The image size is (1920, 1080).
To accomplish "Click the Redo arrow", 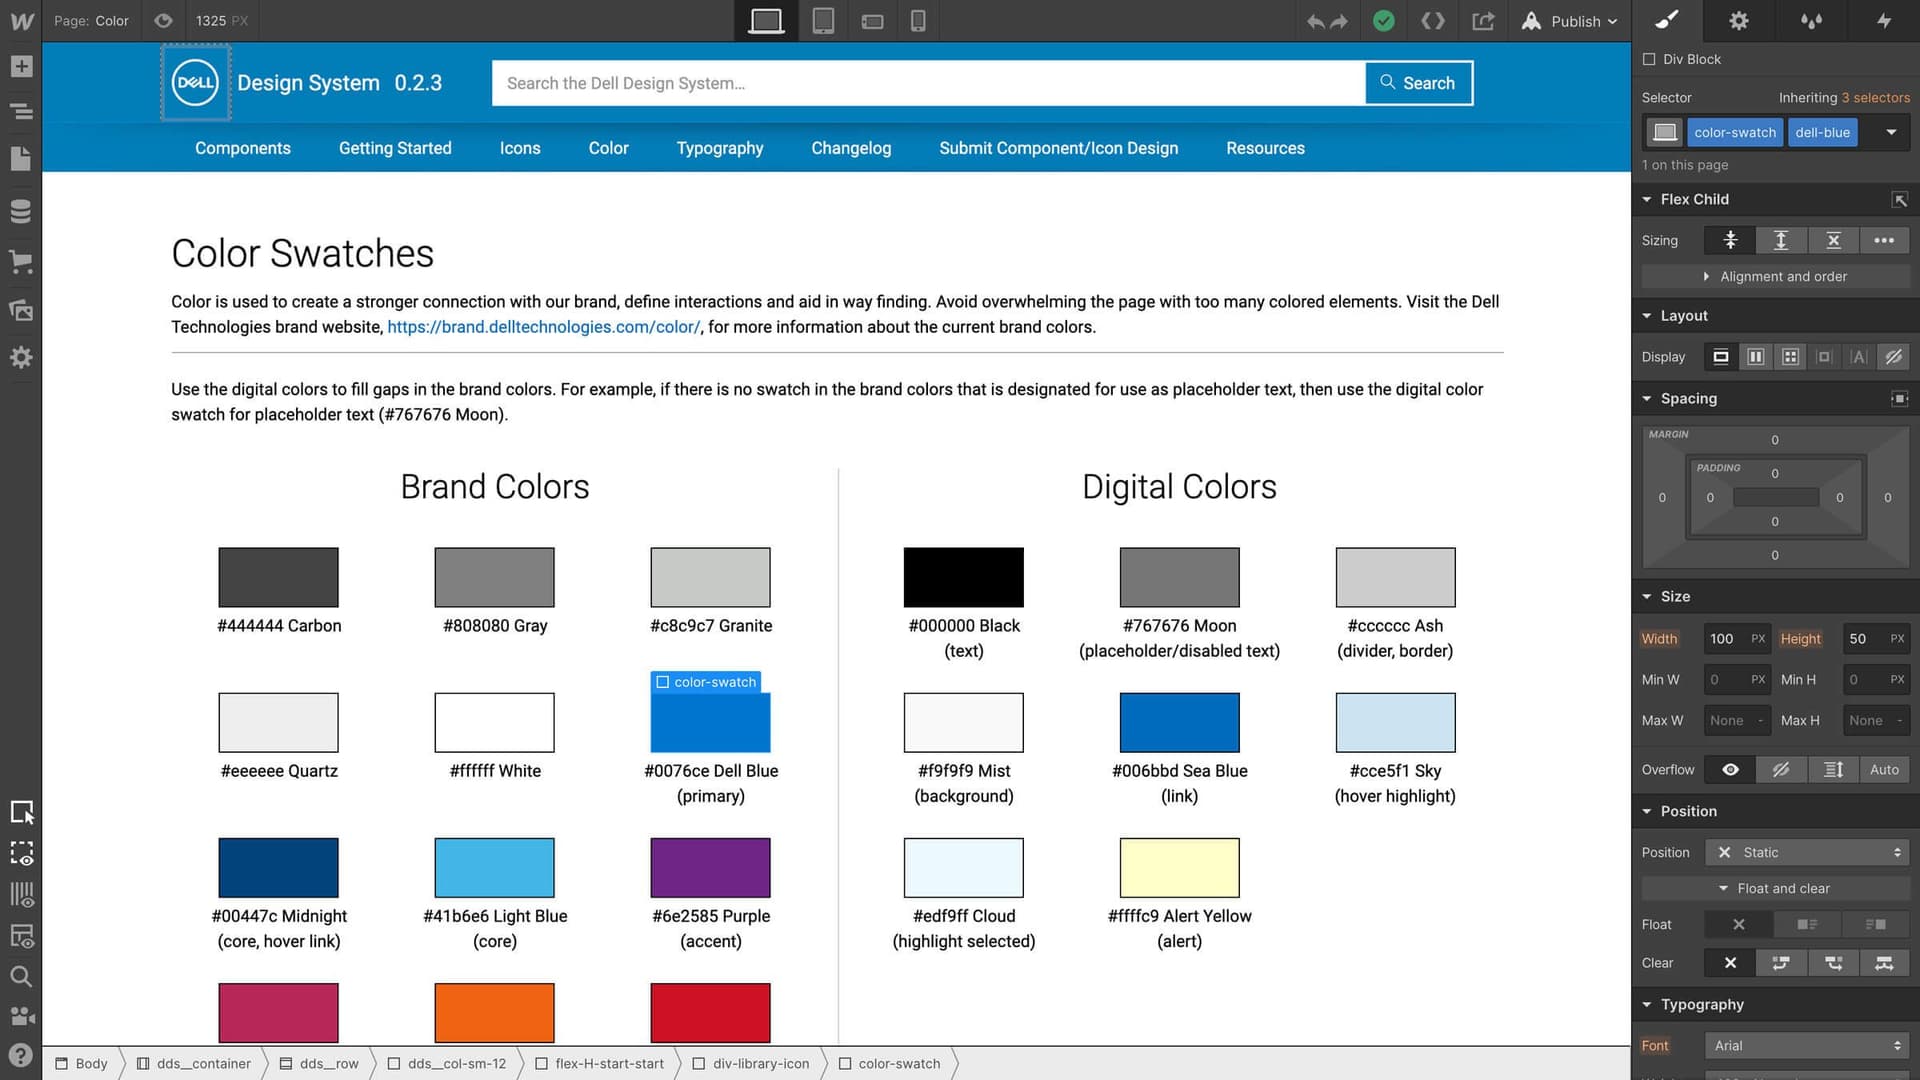I will (x=1339, y=21).
